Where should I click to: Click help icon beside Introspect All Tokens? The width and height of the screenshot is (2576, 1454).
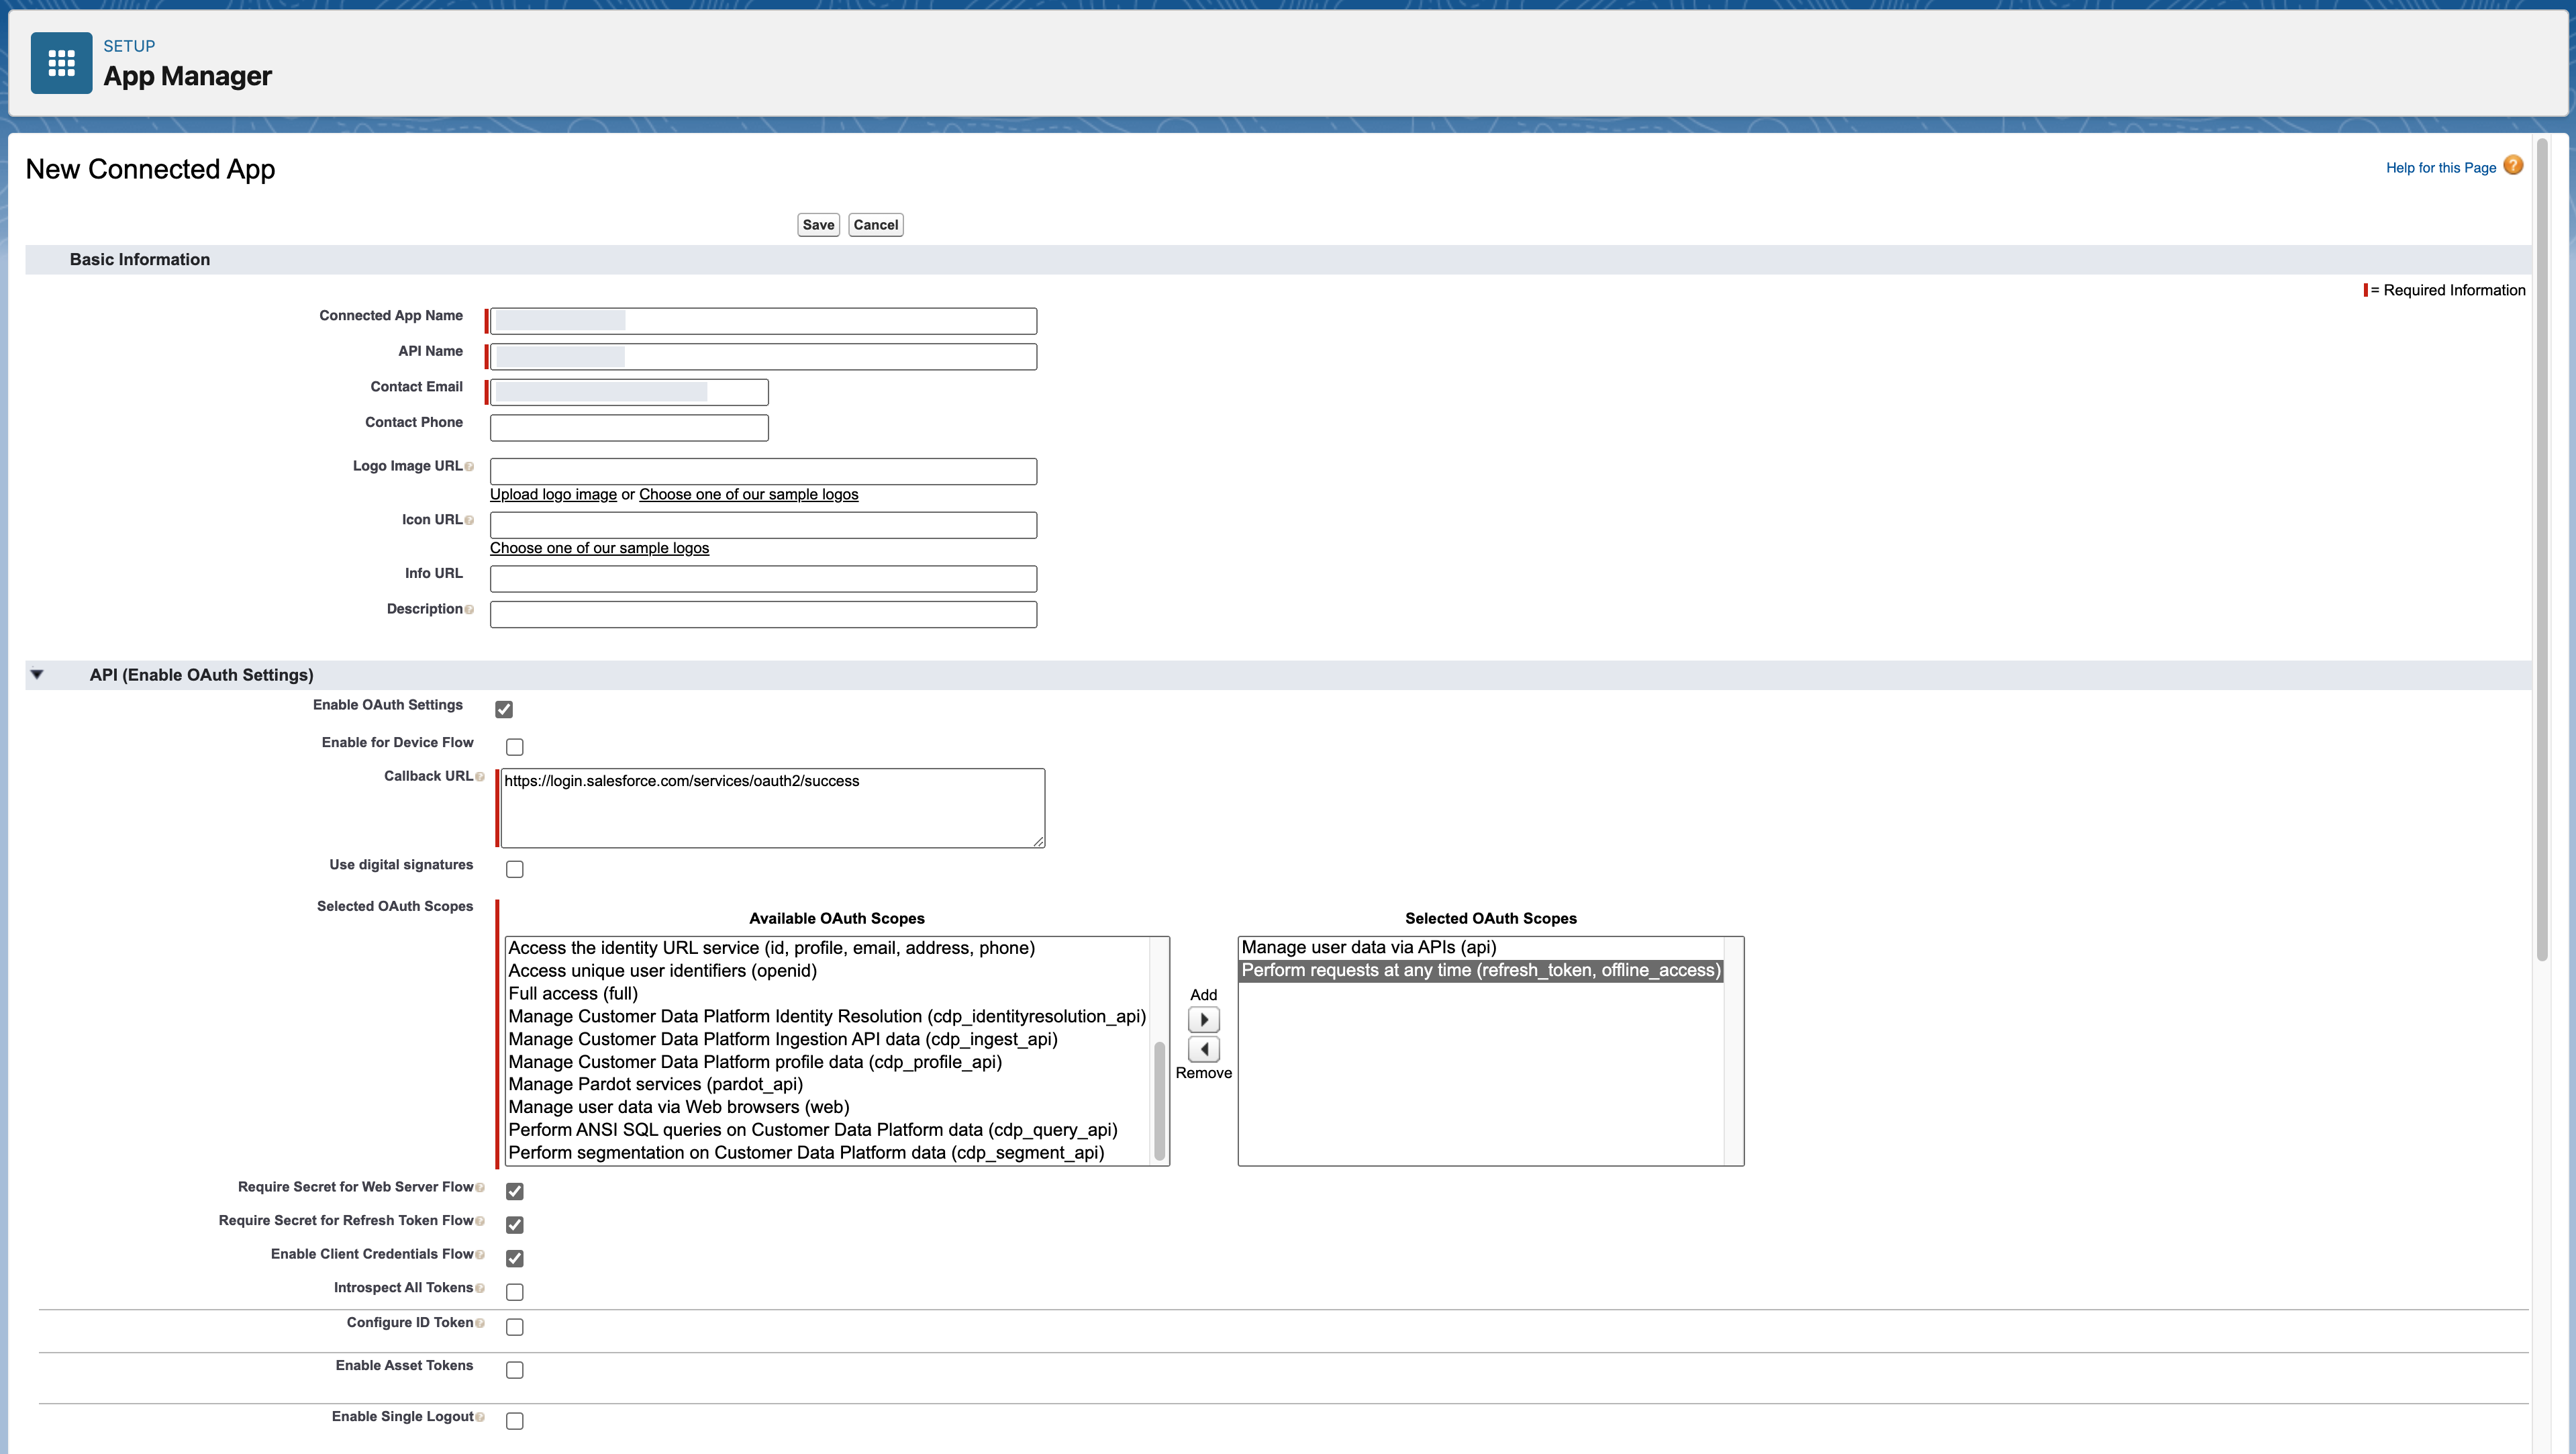480,1288
